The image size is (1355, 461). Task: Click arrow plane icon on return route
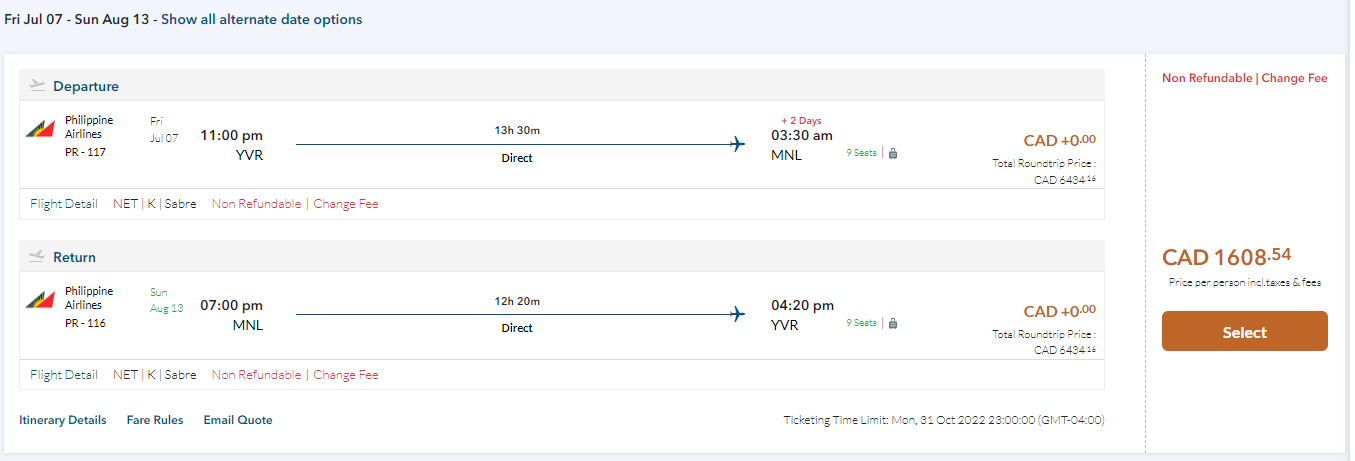pos(738,314)
